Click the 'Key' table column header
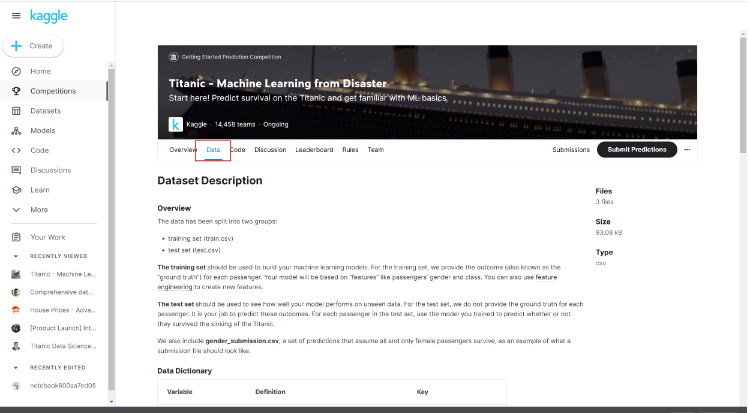 tap(422, 391)
